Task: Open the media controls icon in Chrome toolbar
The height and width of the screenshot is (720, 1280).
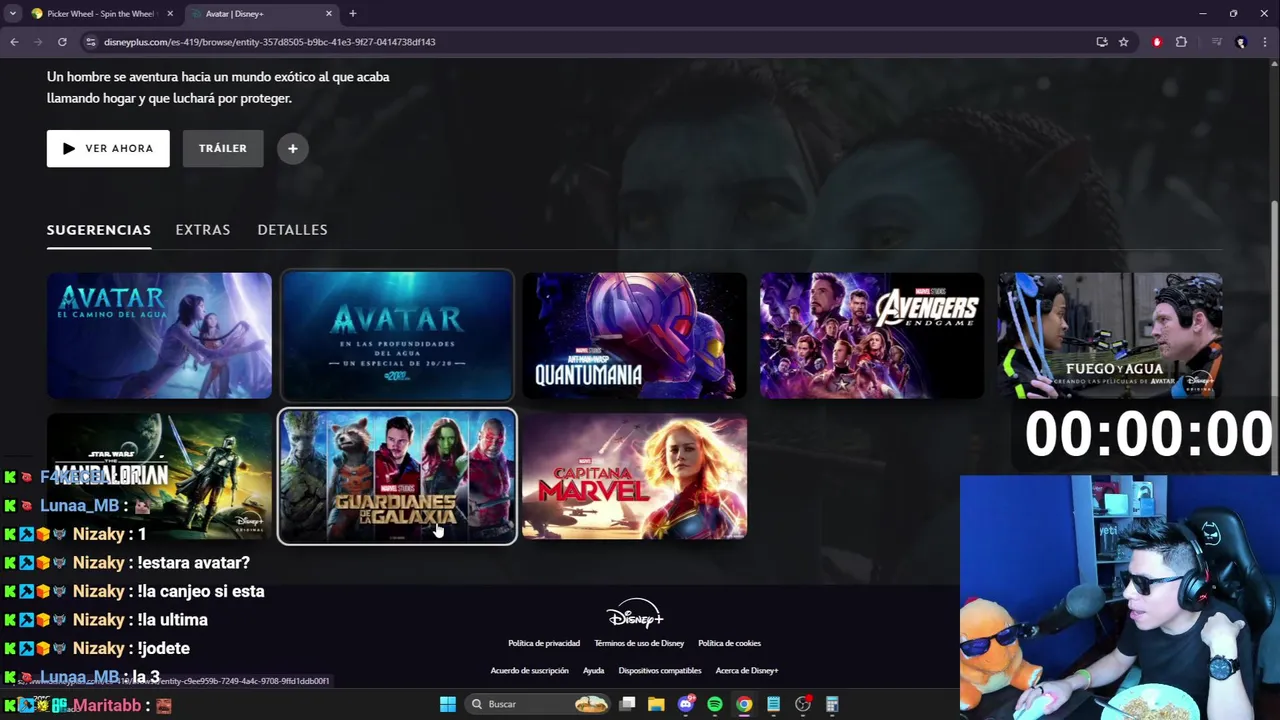Action: pyautogui.click(x=1217, y=42)
